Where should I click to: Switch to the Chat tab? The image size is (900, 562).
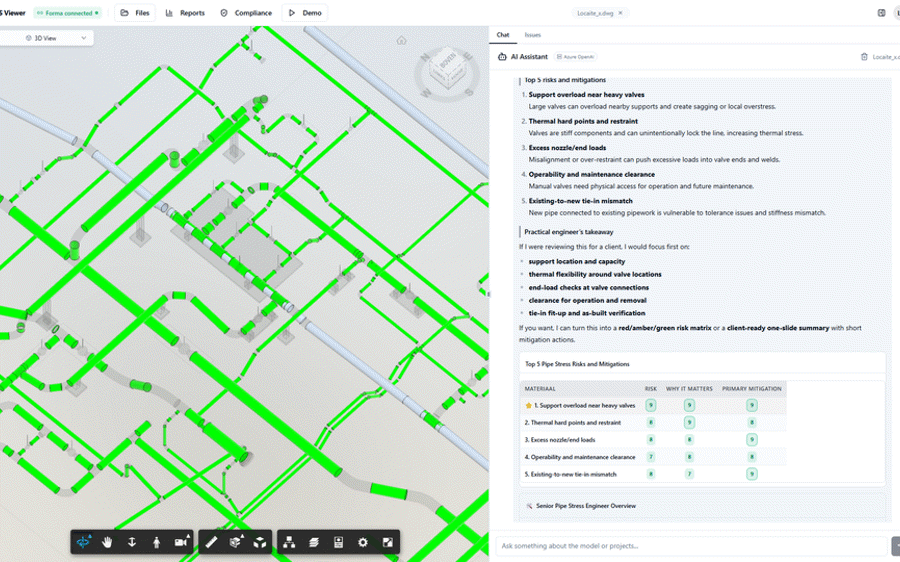pos(503,35)
